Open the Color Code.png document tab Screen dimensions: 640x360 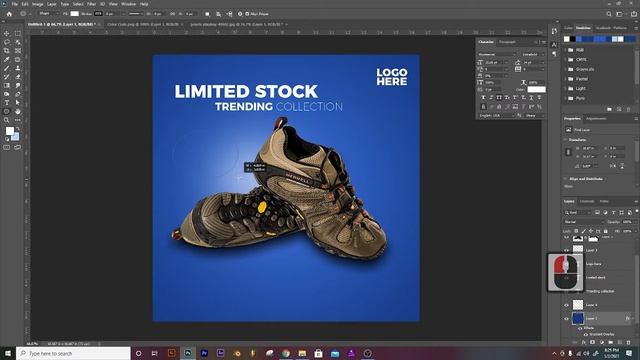(143, 24)
